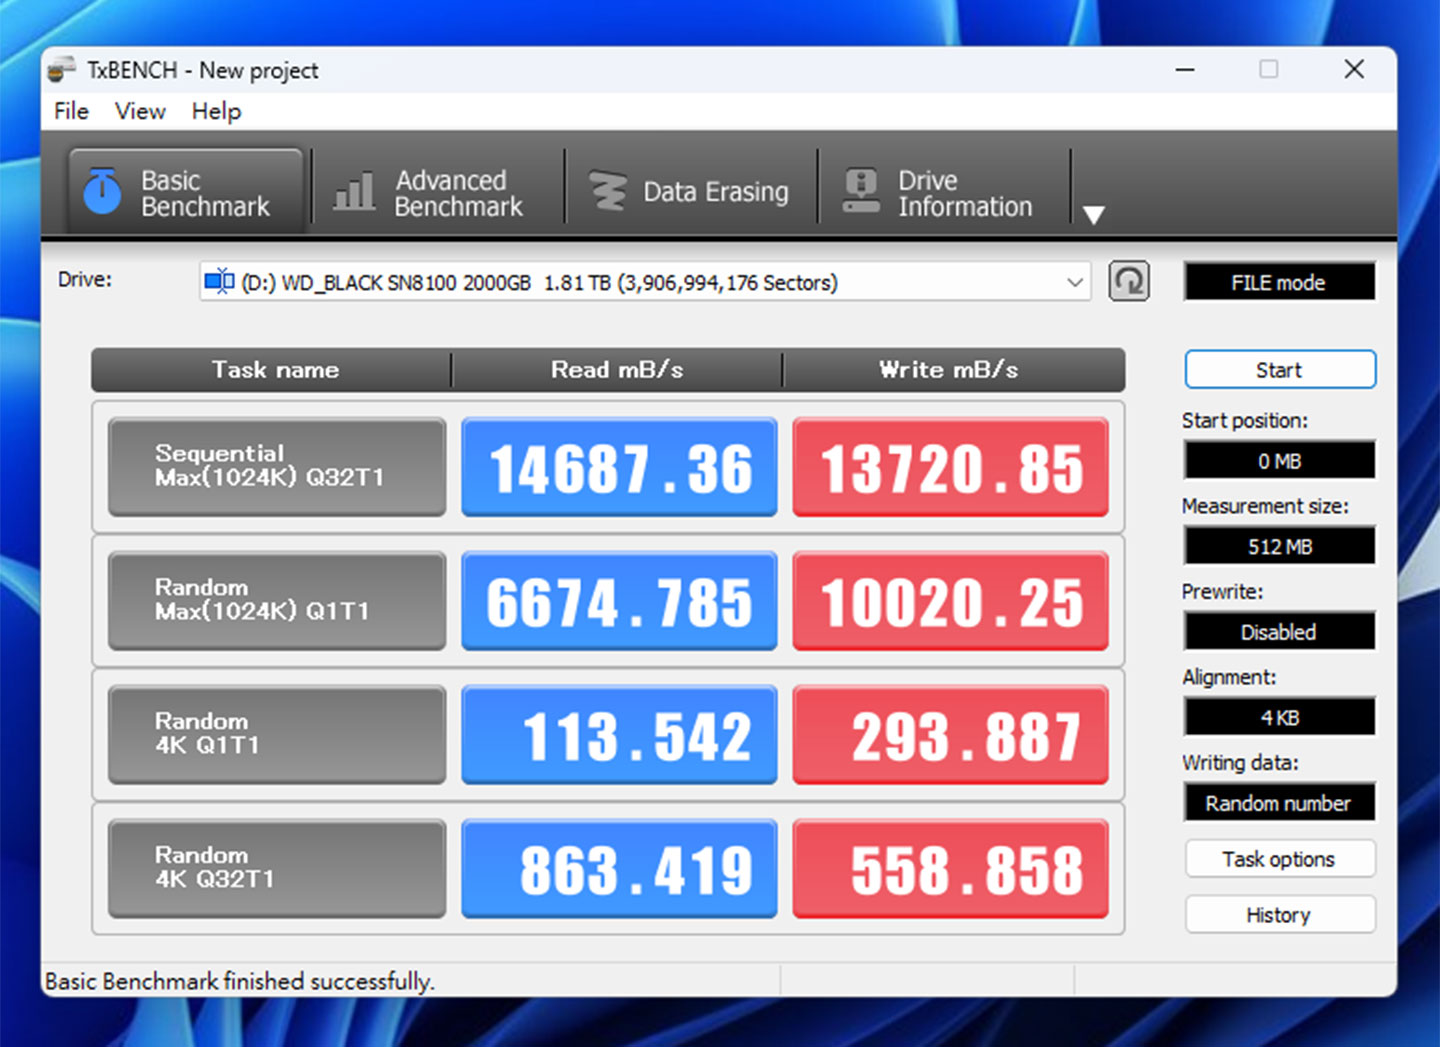Click the drive refresh icon
Screen dimensions: 1440x1047
pyautogui.click(x=1129, y=281)
